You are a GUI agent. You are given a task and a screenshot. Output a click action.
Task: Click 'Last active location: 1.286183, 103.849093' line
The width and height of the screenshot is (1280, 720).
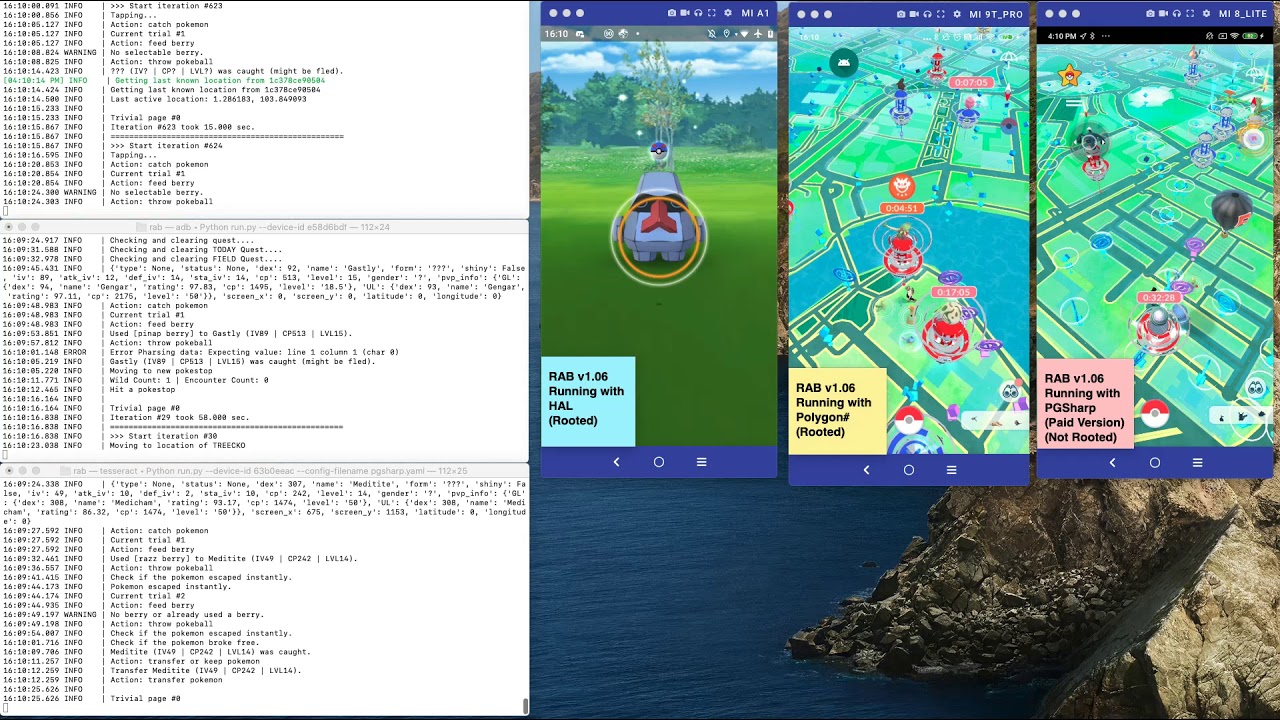click(x=208, y=99)
